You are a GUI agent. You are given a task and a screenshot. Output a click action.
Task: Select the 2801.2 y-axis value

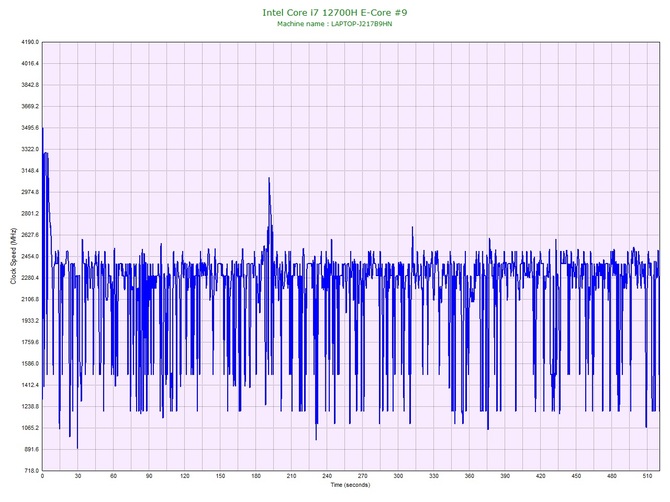point(30,214)
